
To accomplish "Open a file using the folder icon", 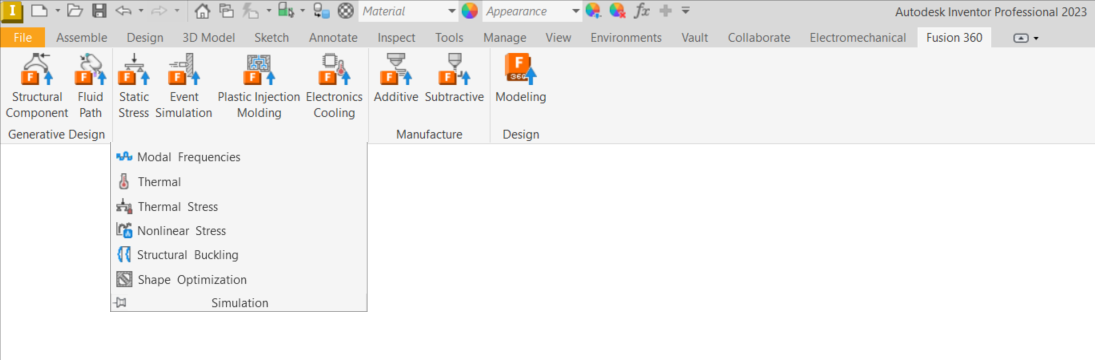I will [75, 10].
